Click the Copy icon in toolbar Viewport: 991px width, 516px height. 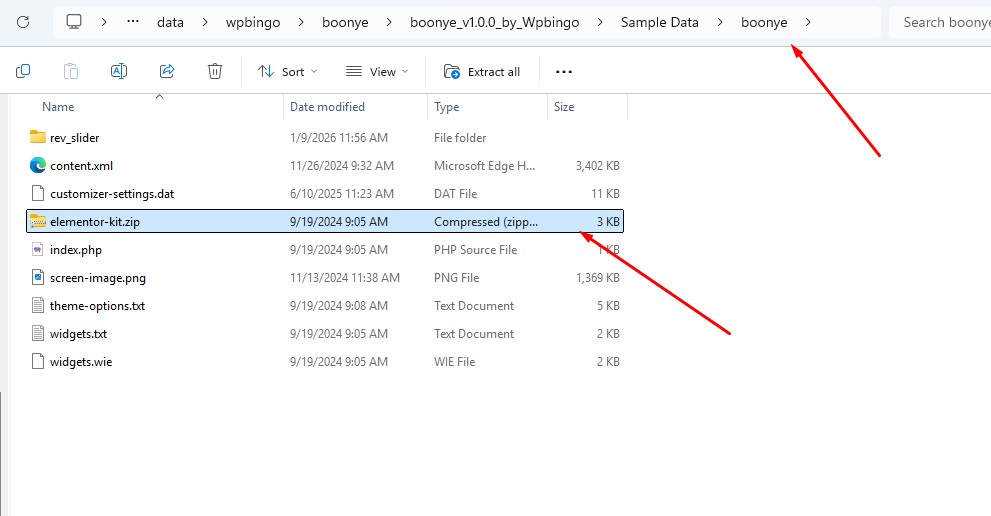pos(23,71)
